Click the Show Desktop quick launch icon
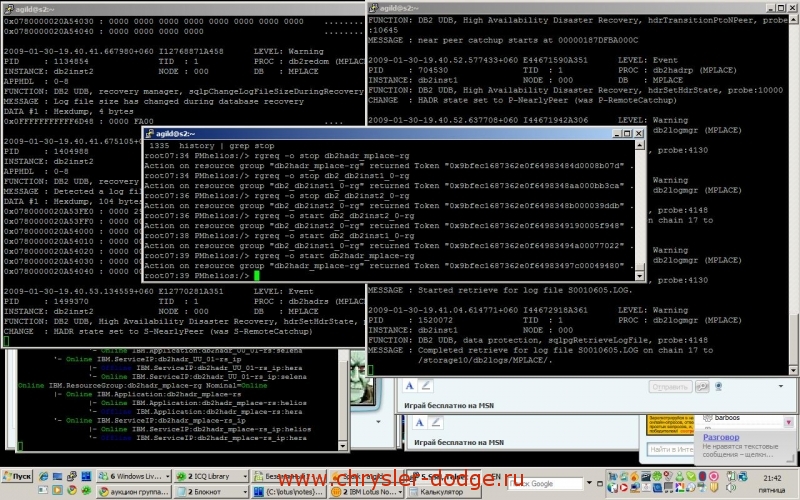 (x=57, y=477)
